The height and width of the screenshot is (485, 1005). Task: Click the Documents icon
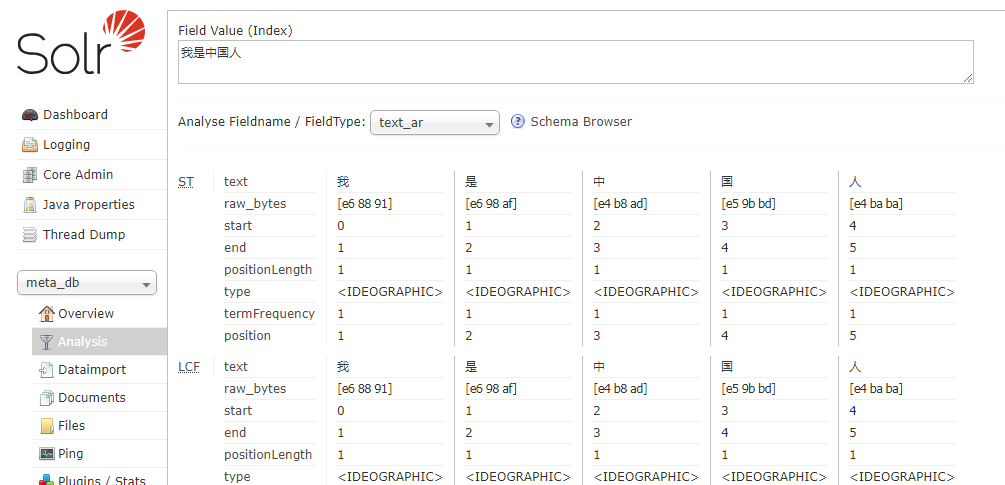point(46,398)
